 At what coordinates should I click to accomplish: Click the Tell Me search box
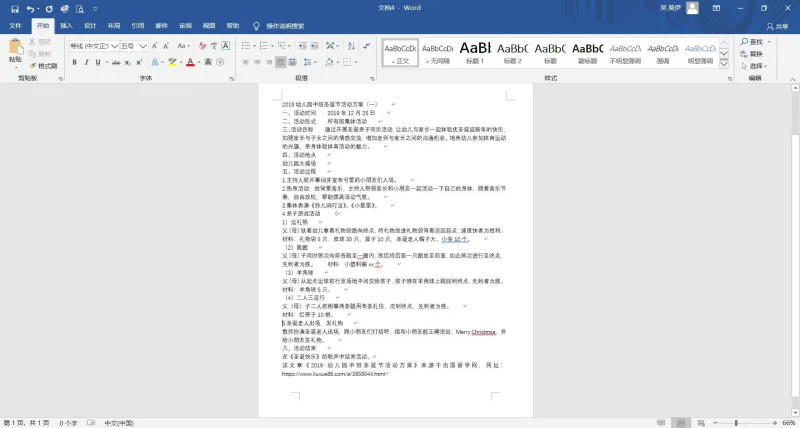click(x=285, y=26)
